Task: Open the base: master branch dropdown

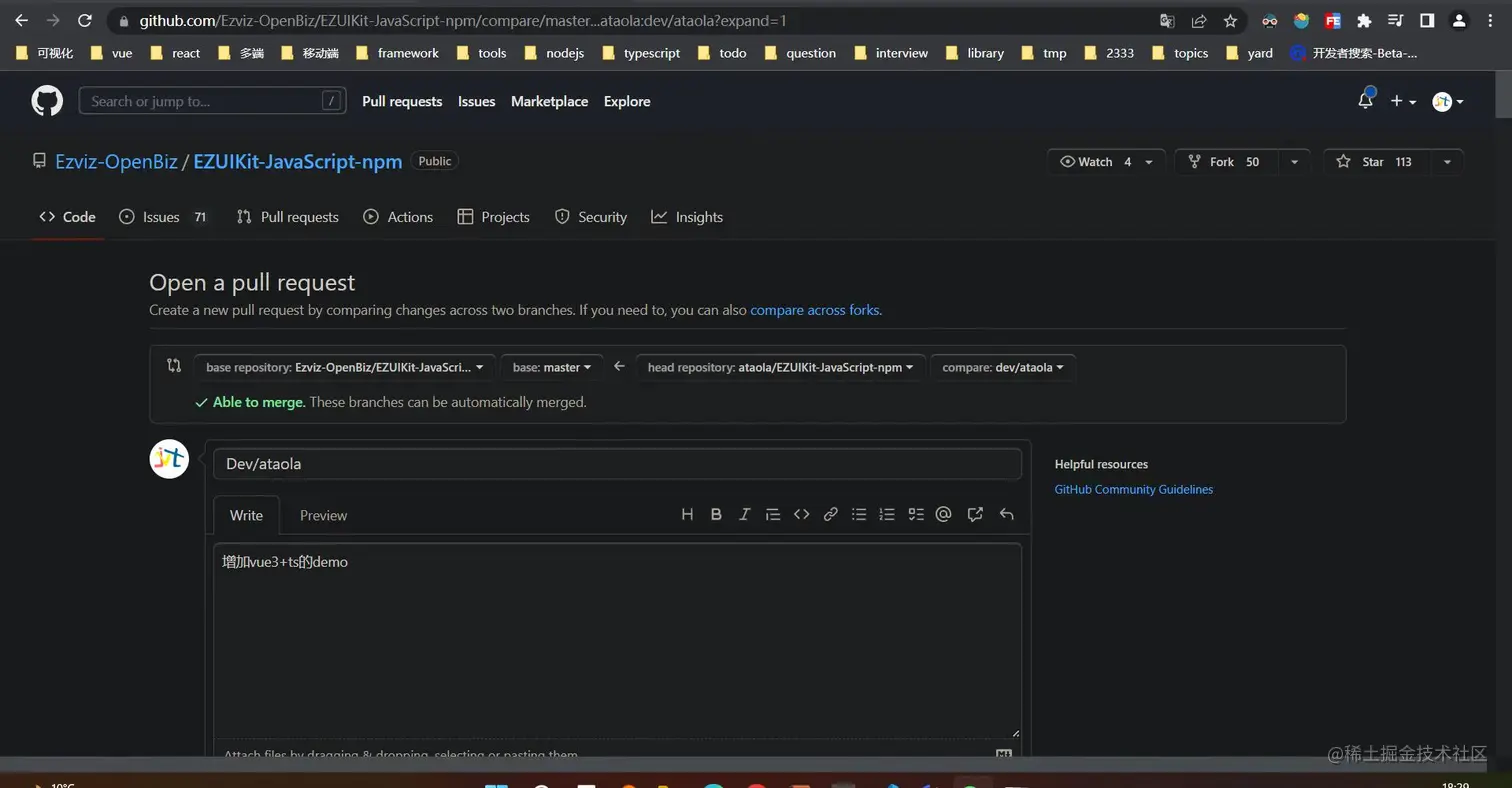Action: tap(552, 367)
